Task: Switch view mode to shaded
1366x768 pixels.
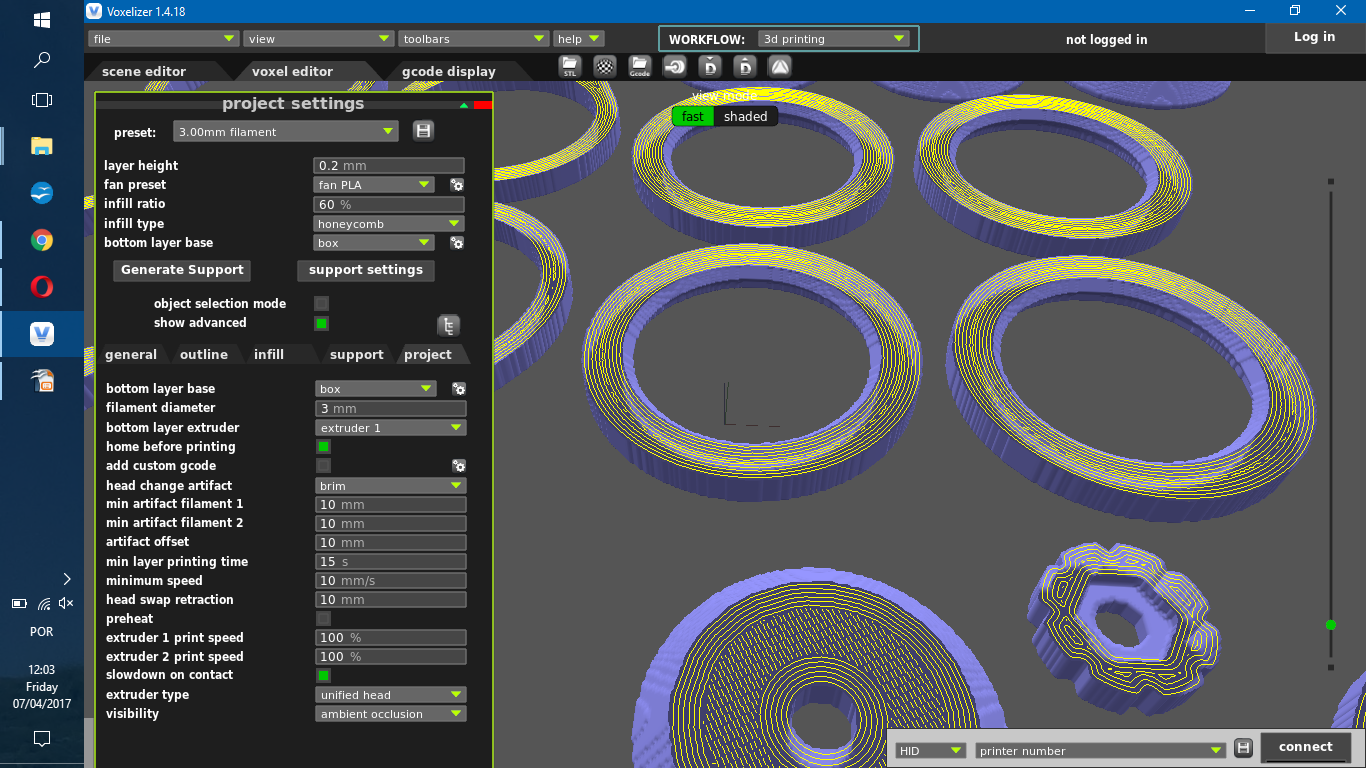Action: click(746, 116)
